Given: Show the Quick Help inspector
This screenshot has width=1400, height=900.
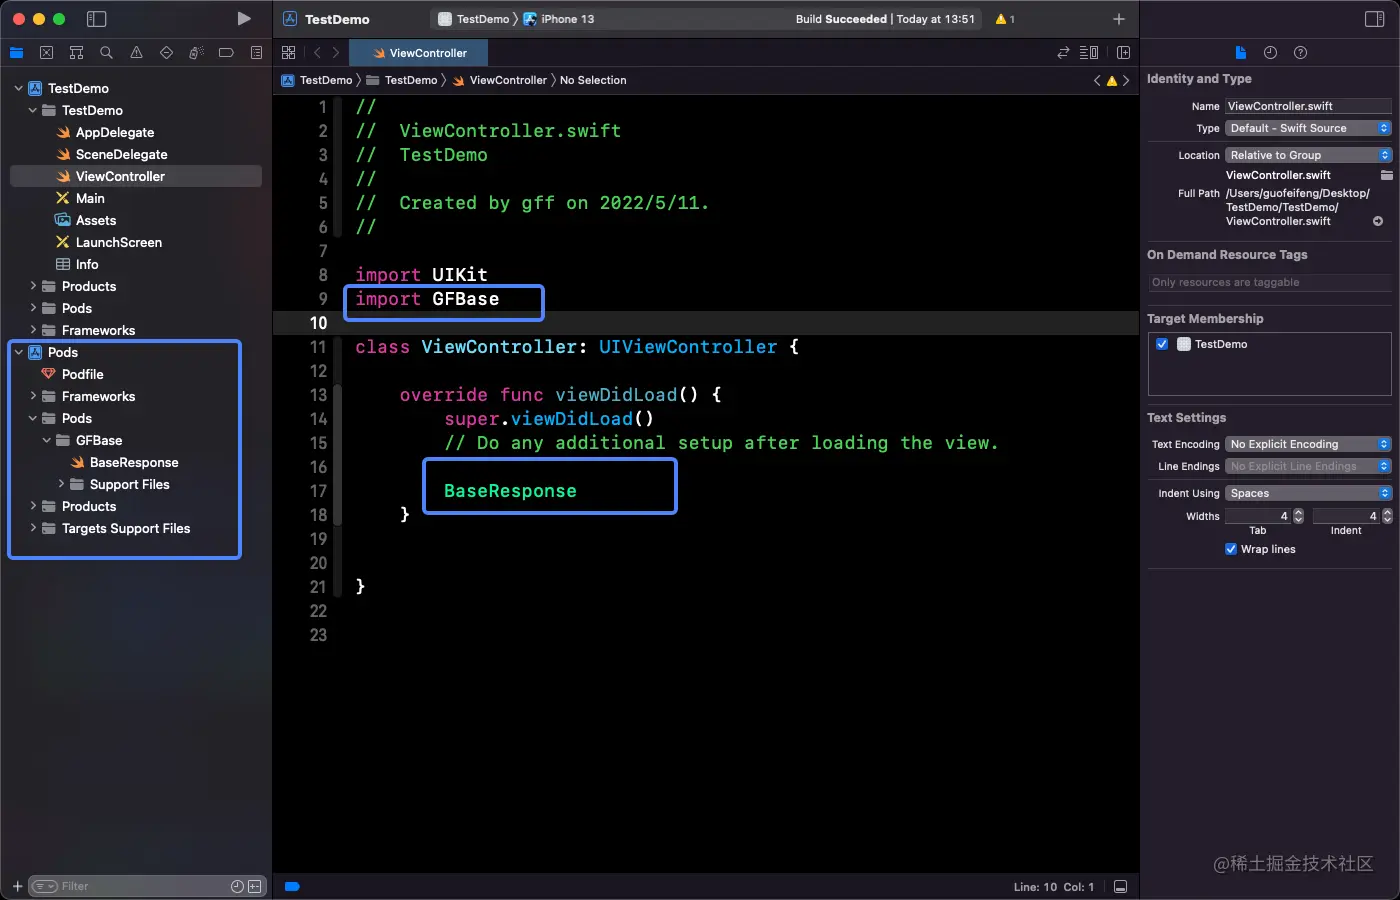Looking at the screenshot, I should tap(1300, 53).
